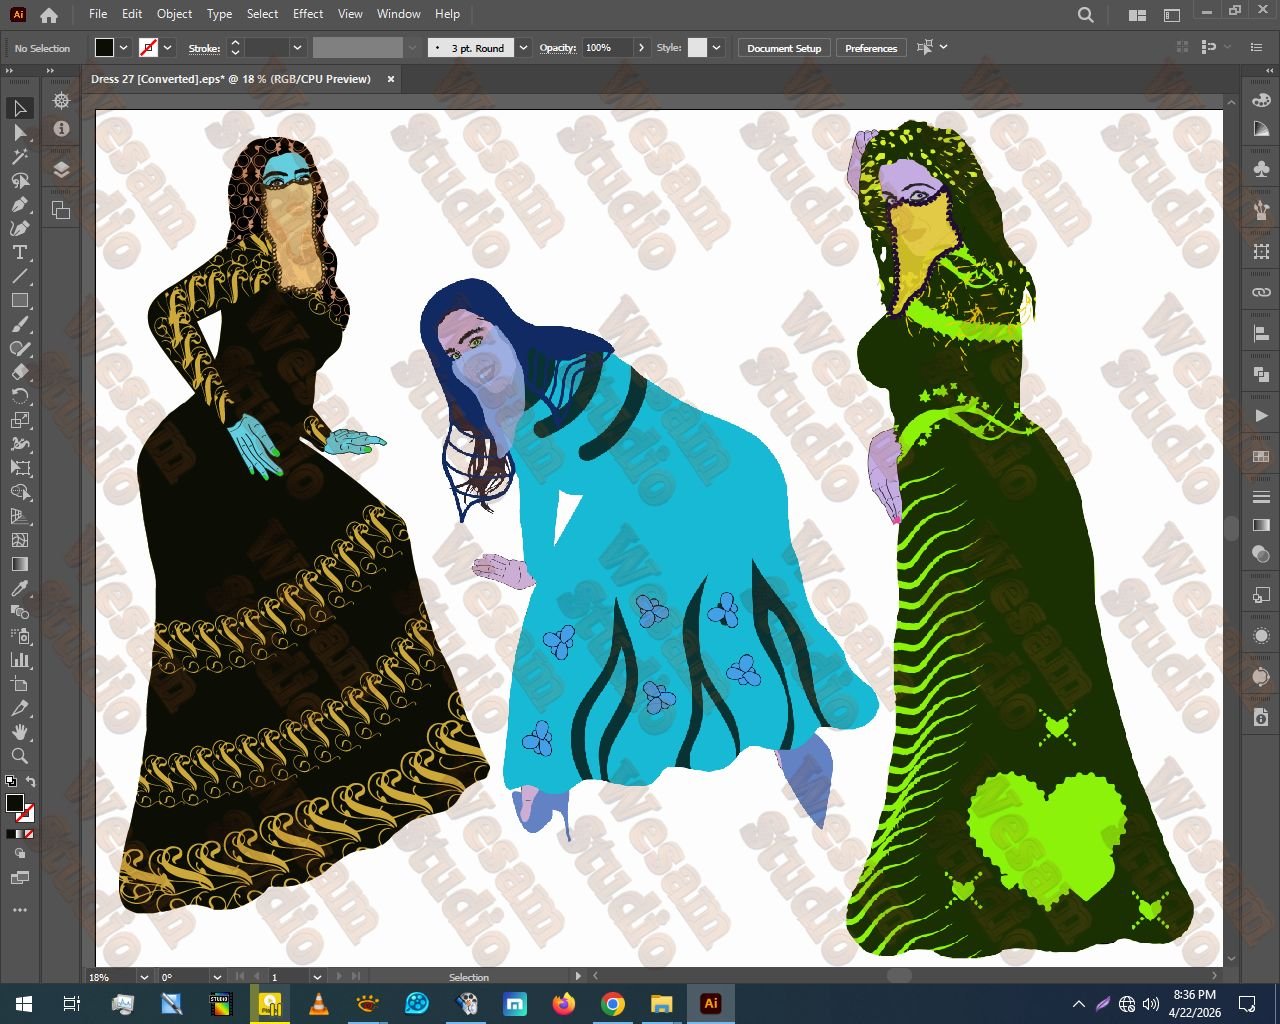1280x1024 pixels.
Task: Select the Scale tool
Action: 20,420
